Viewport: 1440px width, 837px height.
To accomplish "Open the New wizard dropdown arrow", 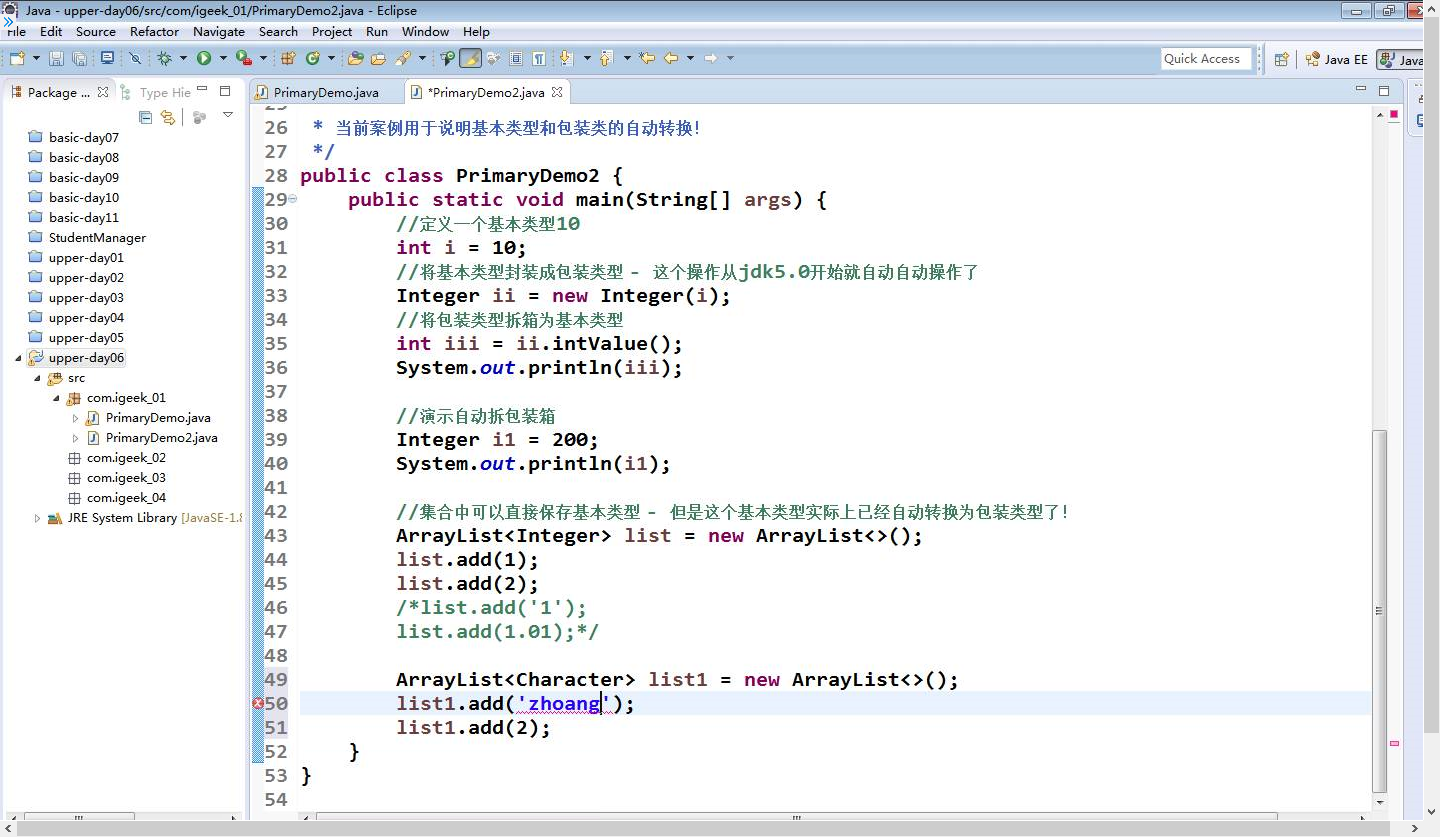I will pos(36,58).
